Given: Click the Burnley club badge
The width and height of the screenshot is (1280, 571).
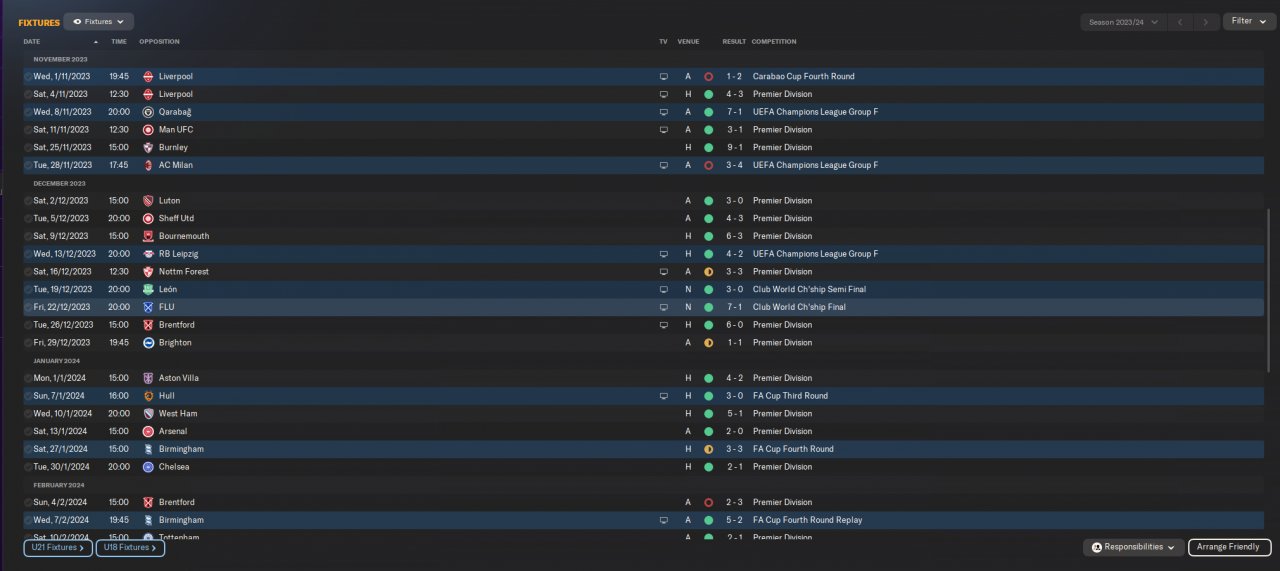Looking at the screenshot, I should (148, 147).
